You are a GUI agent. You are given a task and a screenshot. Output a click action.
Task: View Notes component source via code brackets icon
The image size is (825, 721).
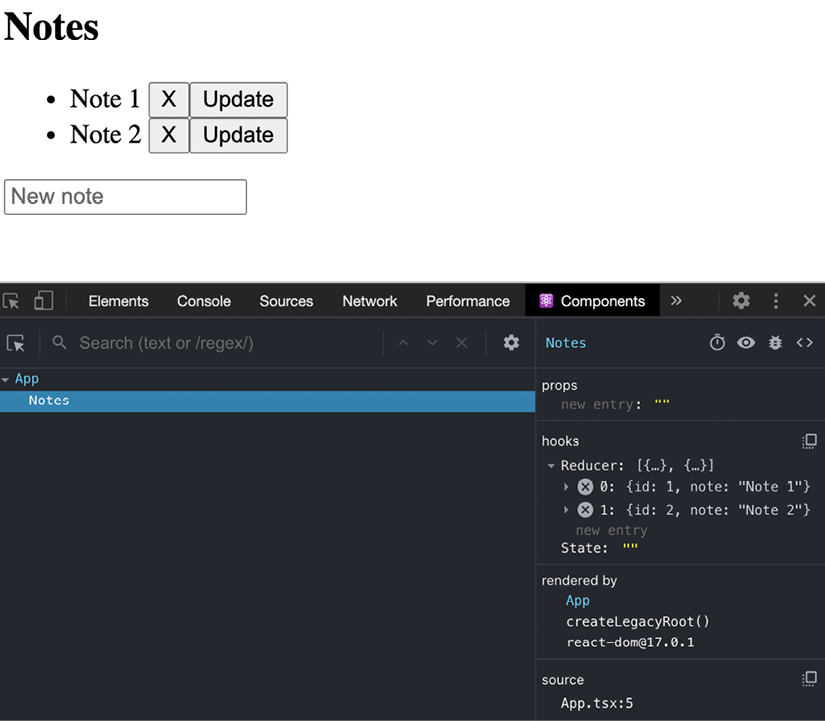click(805, 342)
